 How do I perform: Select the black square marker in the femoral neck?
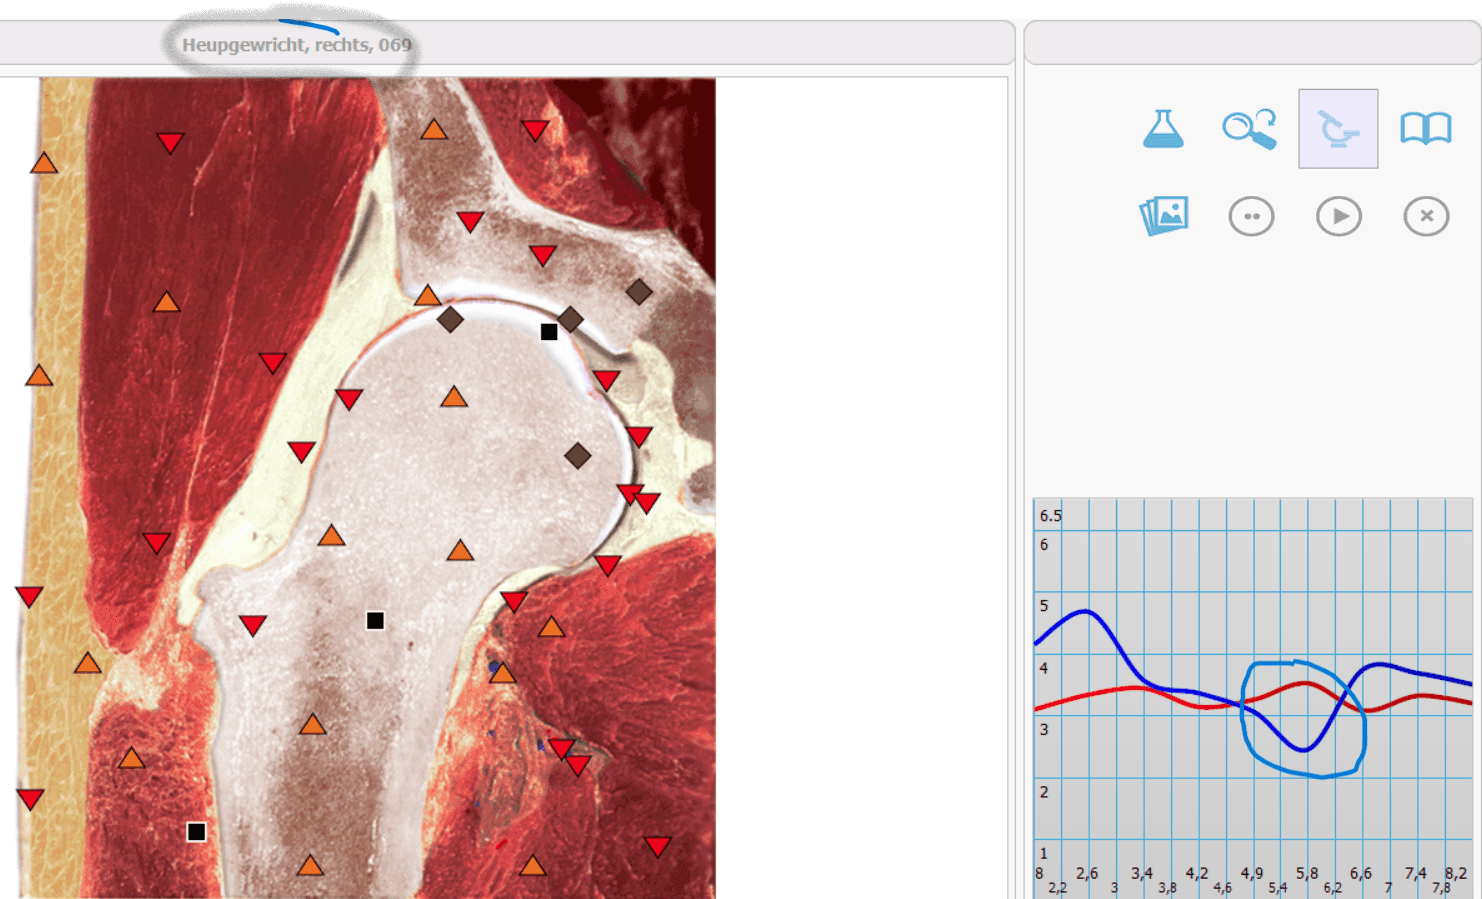[375, 621]
